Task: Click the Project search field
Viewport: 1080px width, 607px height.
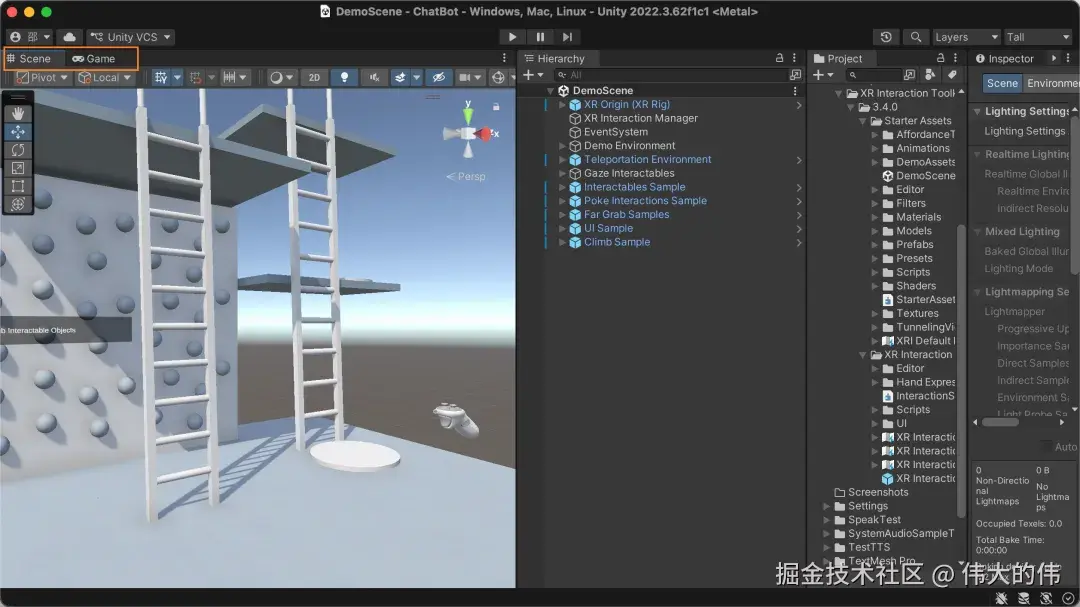Action: (875, 75)
